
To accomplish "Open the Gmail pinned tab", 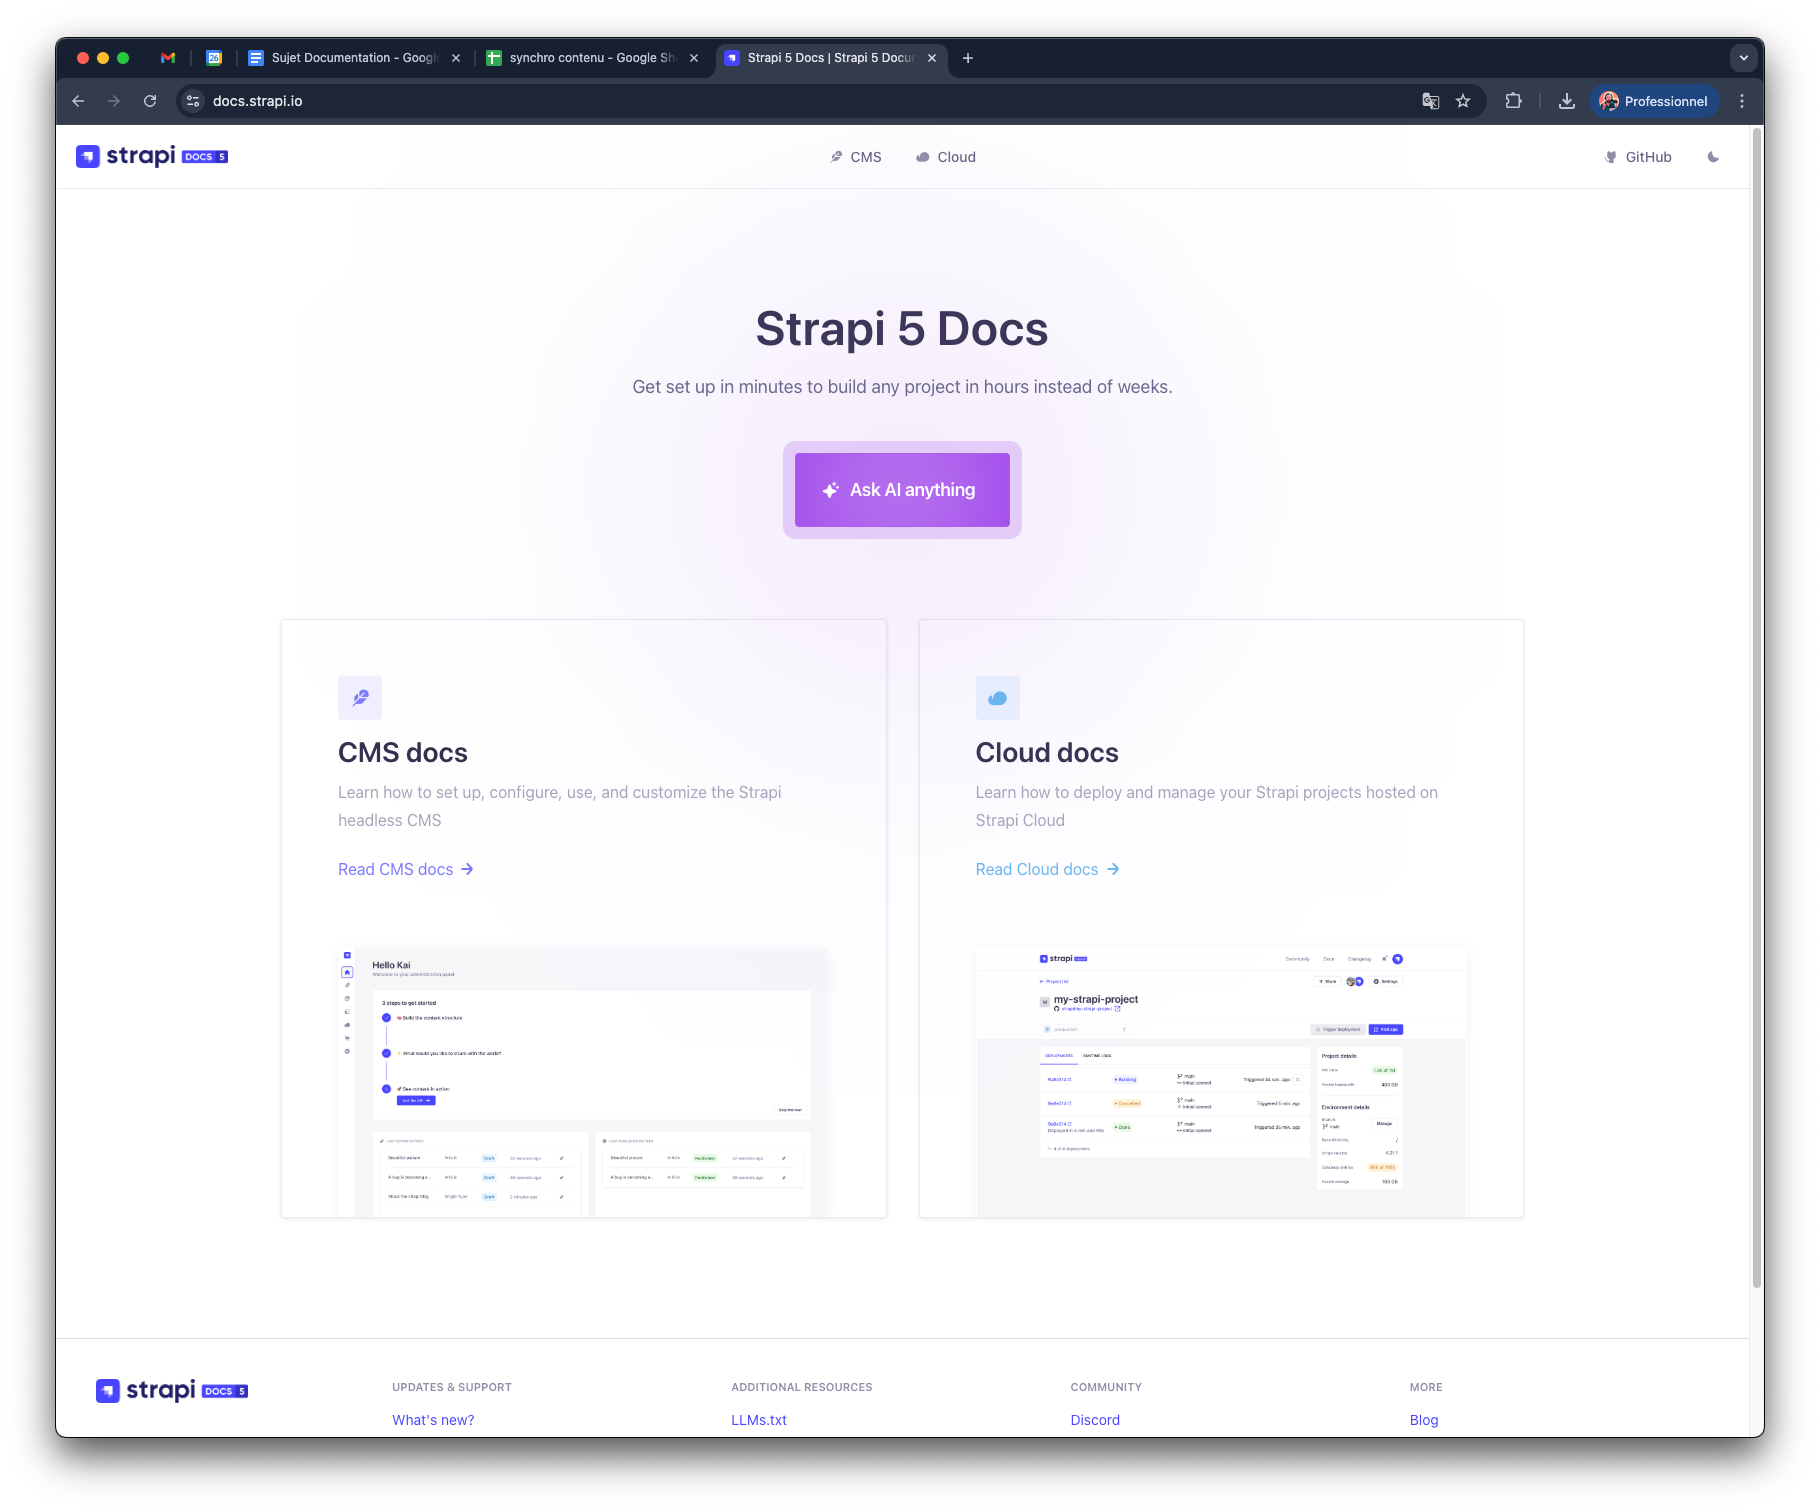I will click(168, 58).
